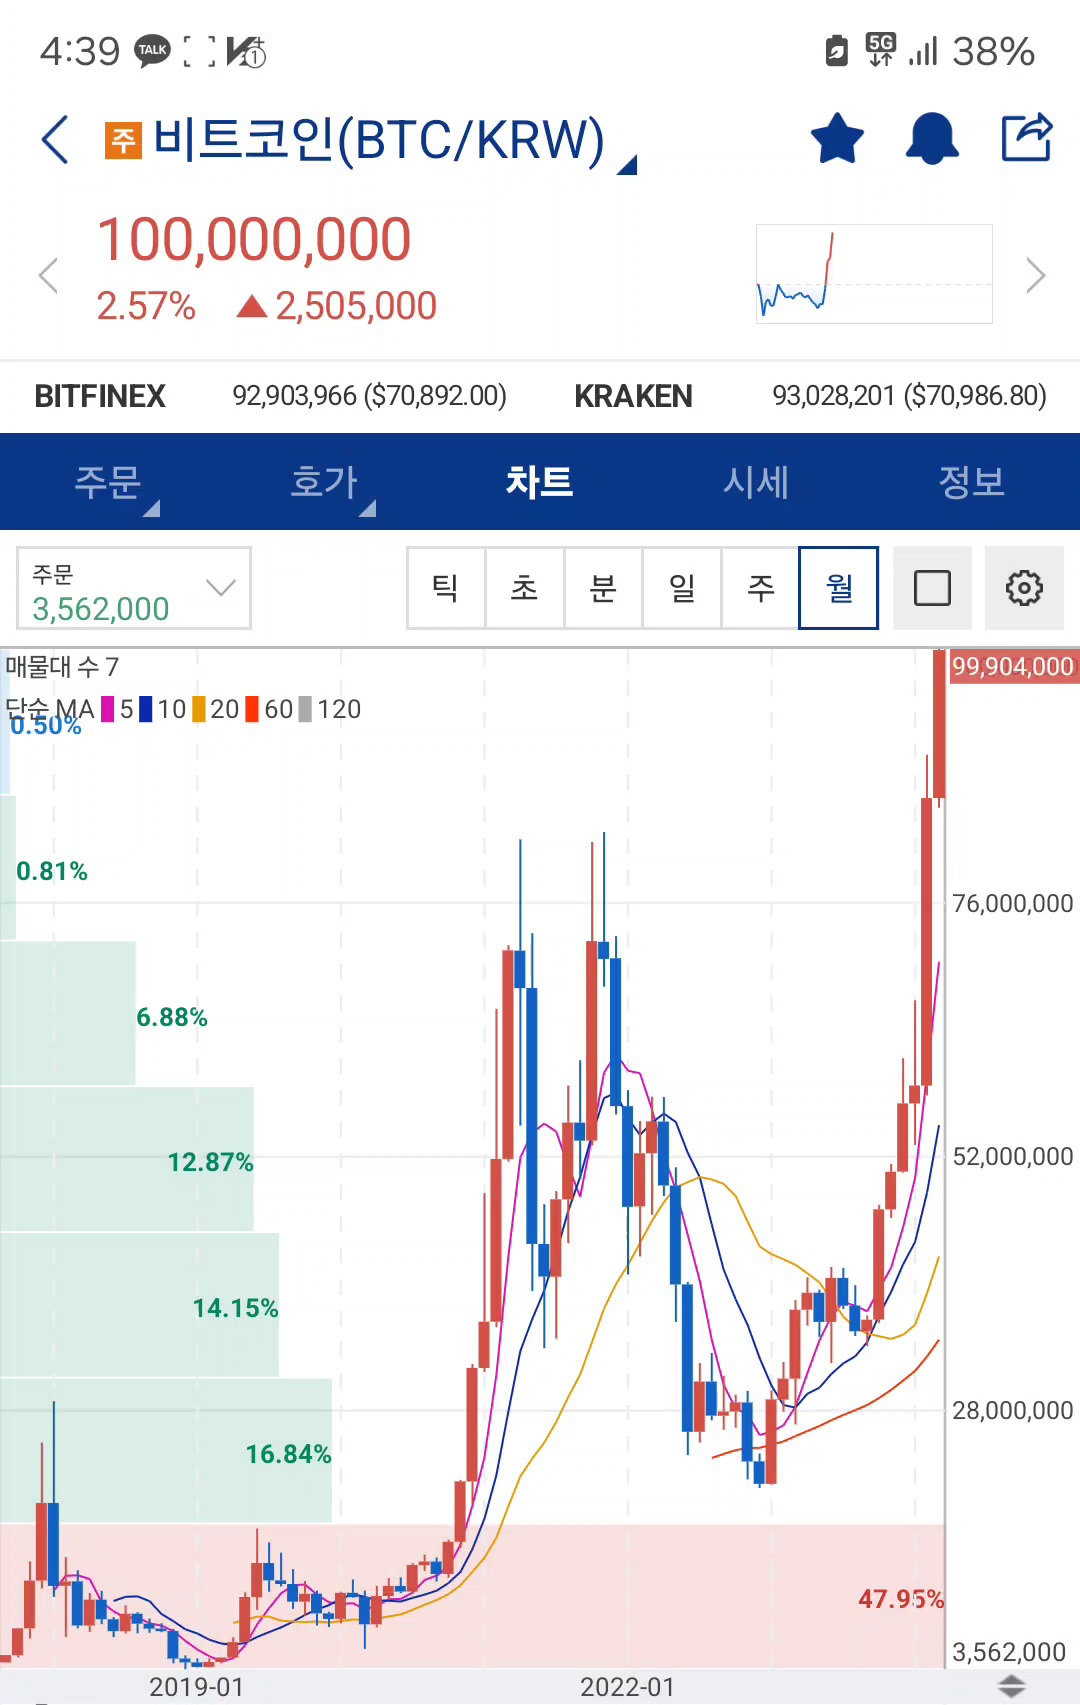Tap the 2.57% change value

coord(146,306)
